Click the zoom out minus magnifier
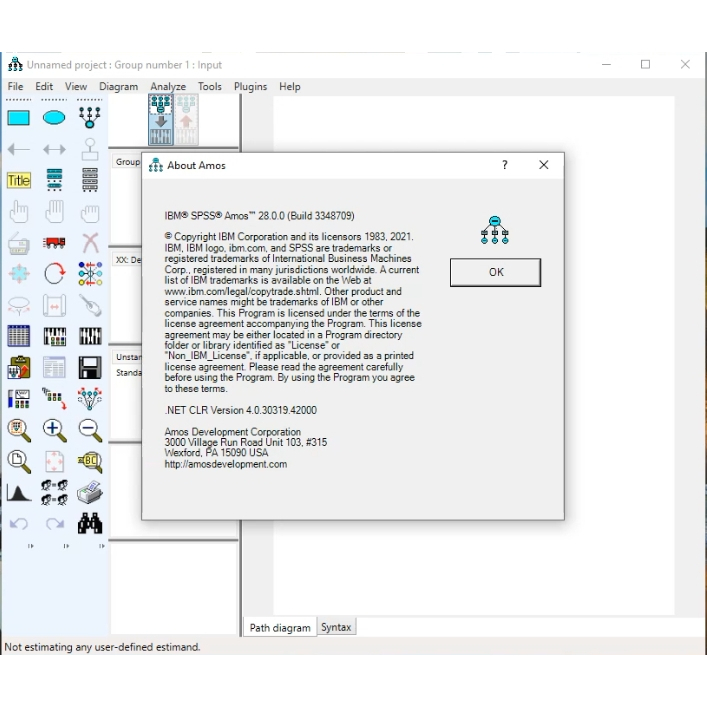The height and width of the screenshot is (707, 707). [90, 430]
